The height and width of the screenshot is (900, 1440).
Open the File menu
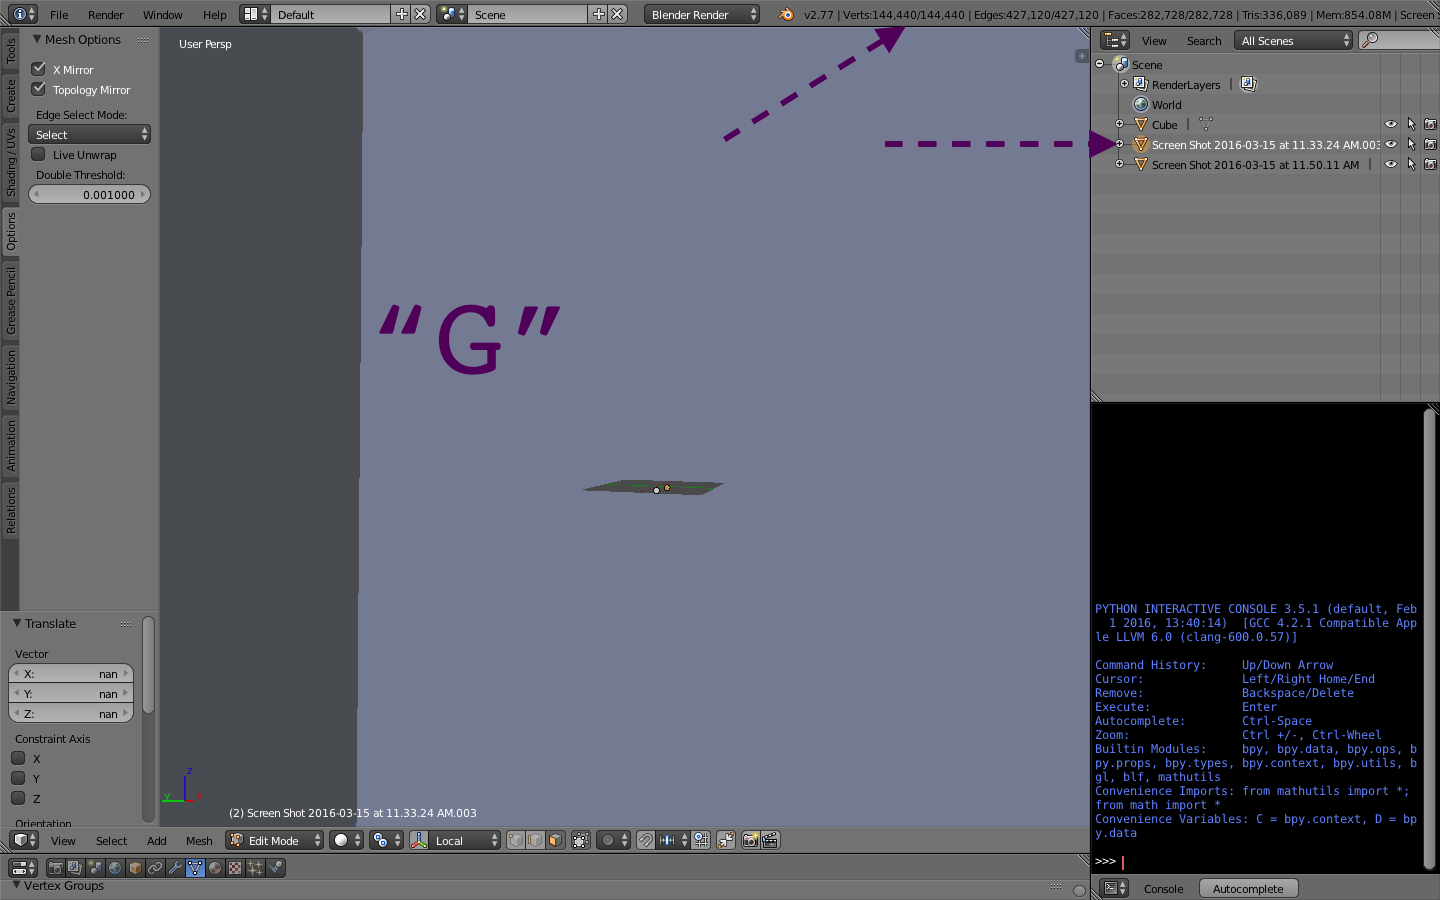[59, 14]
